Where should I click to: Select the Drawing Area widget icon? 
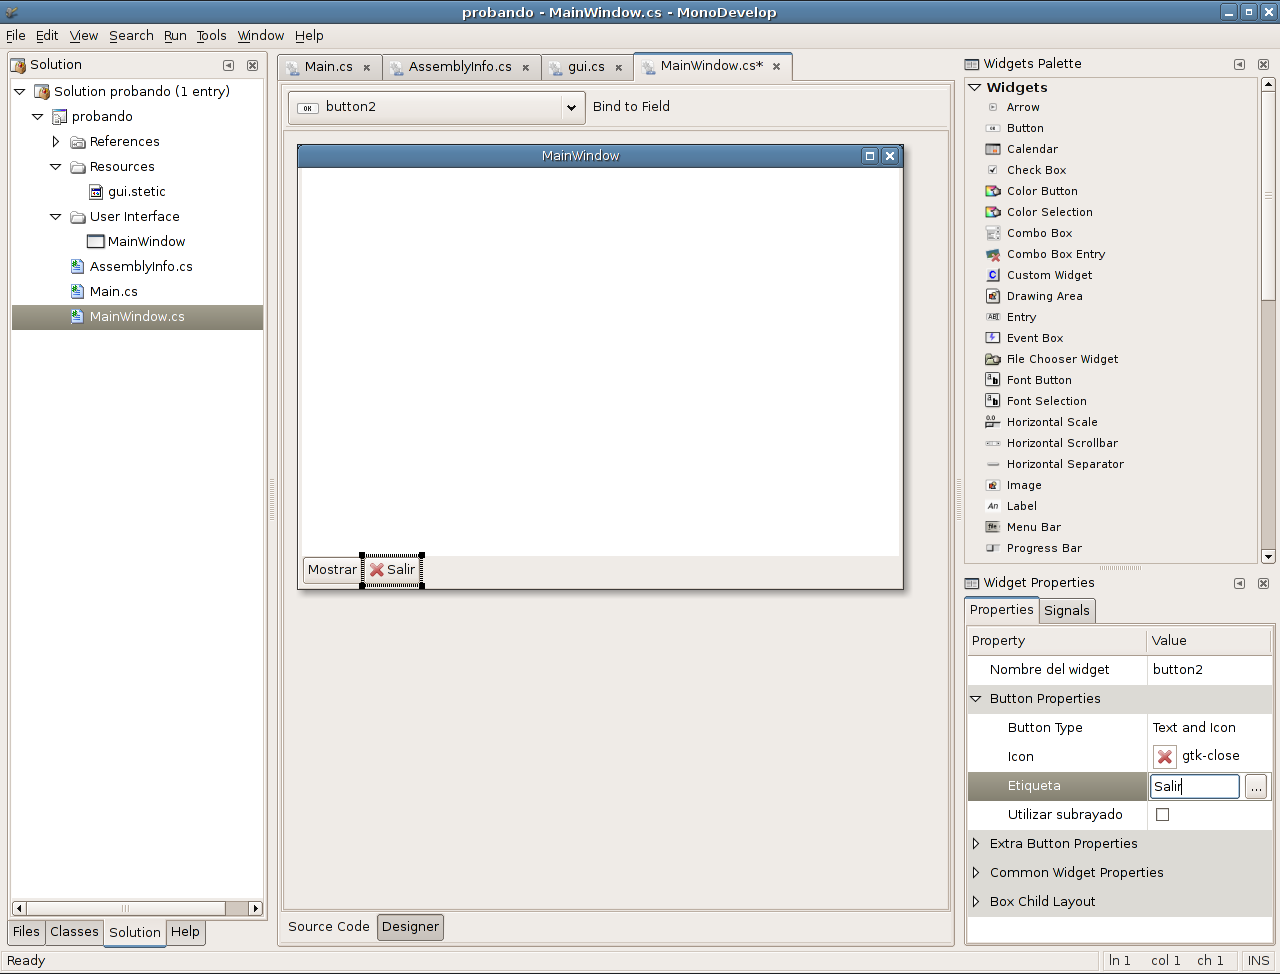tap(993, 296)
